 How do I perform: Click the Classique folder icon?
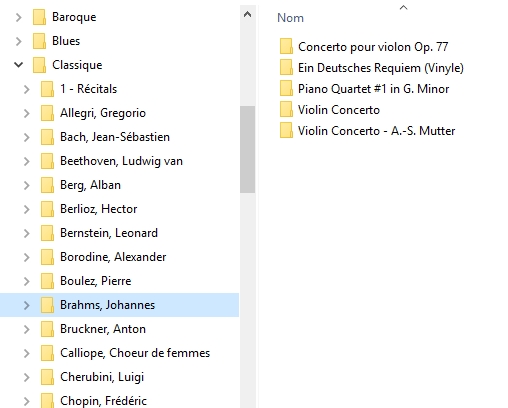point(39,65)
